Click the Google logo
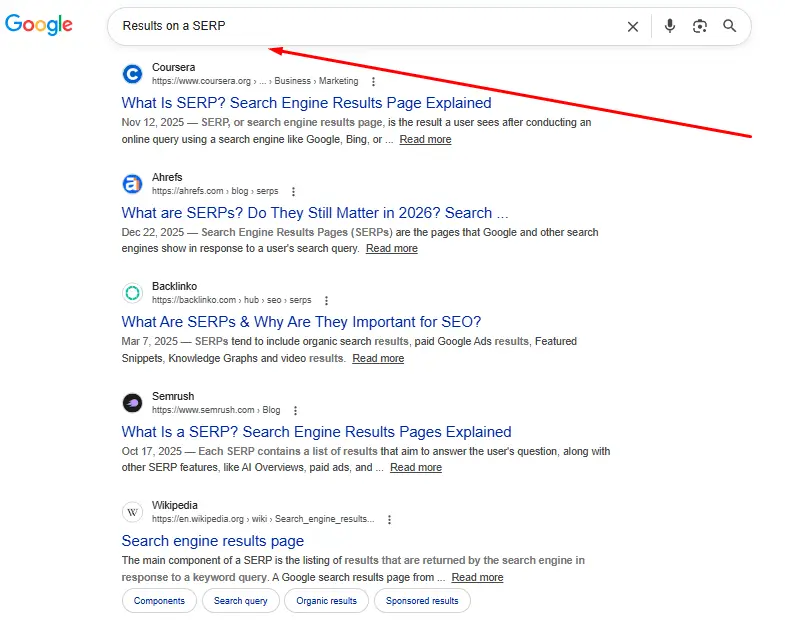Image resolution: width=785 pixels, height=620 pixels. point(39,25)
